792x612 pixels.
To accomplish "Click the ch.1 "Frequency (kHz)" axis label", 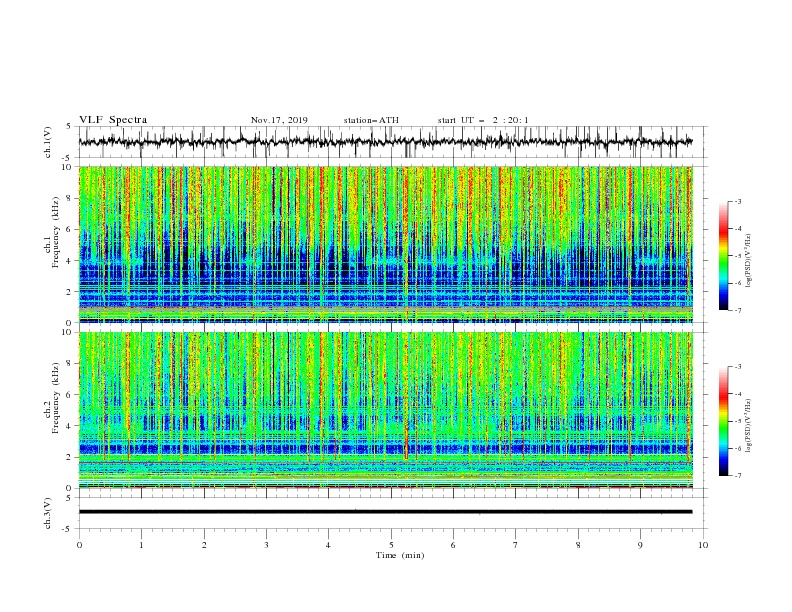I will pos(56,230).
